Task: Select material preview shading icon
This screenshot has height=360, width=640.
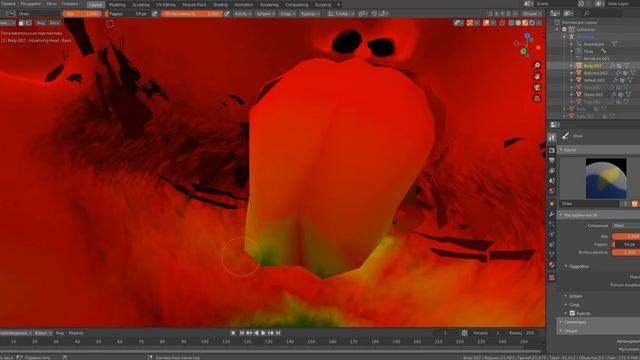Action: coord(525,23)
